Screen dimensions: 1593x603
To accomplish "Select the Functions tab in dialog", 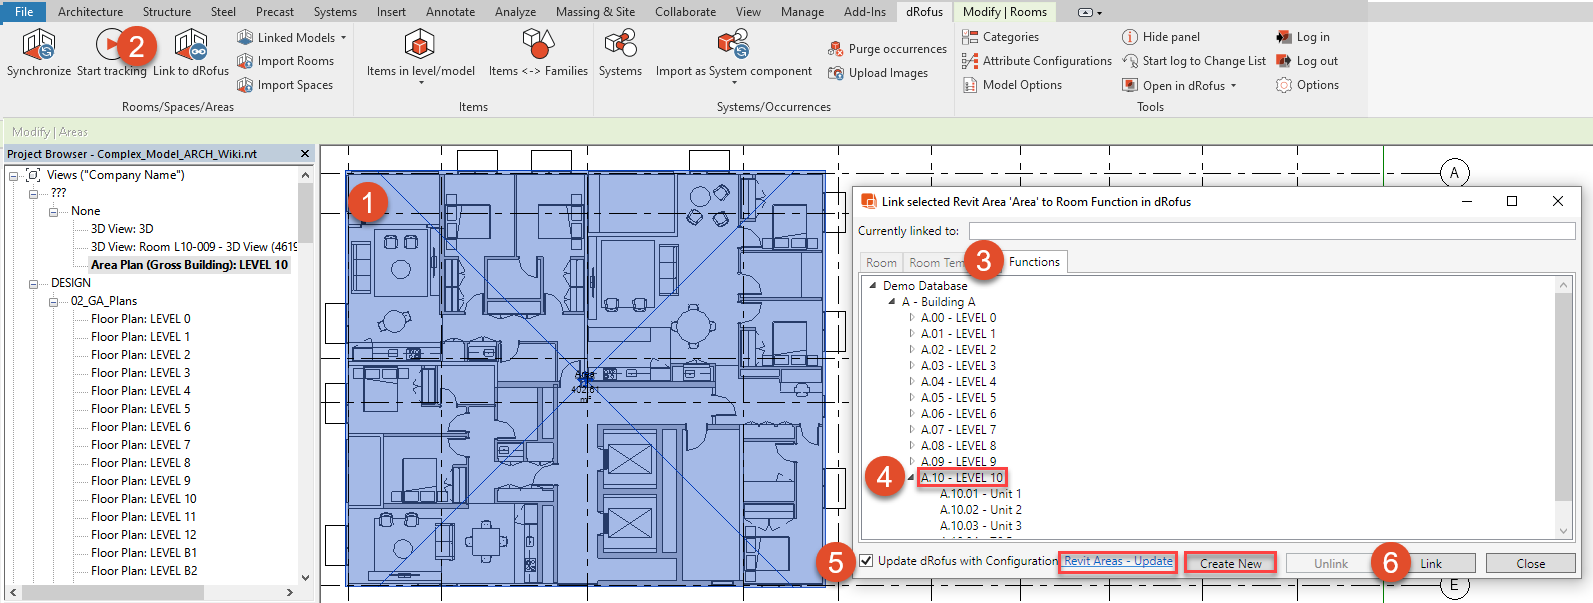I will click(1034, 262).
